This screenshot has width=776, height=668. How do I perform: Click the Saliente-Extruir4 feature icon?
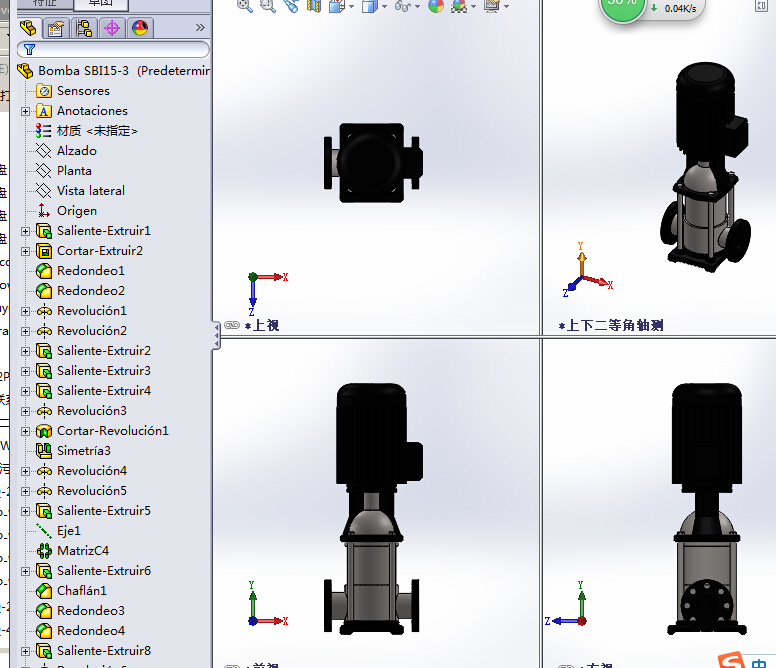[x=44, y=391]
